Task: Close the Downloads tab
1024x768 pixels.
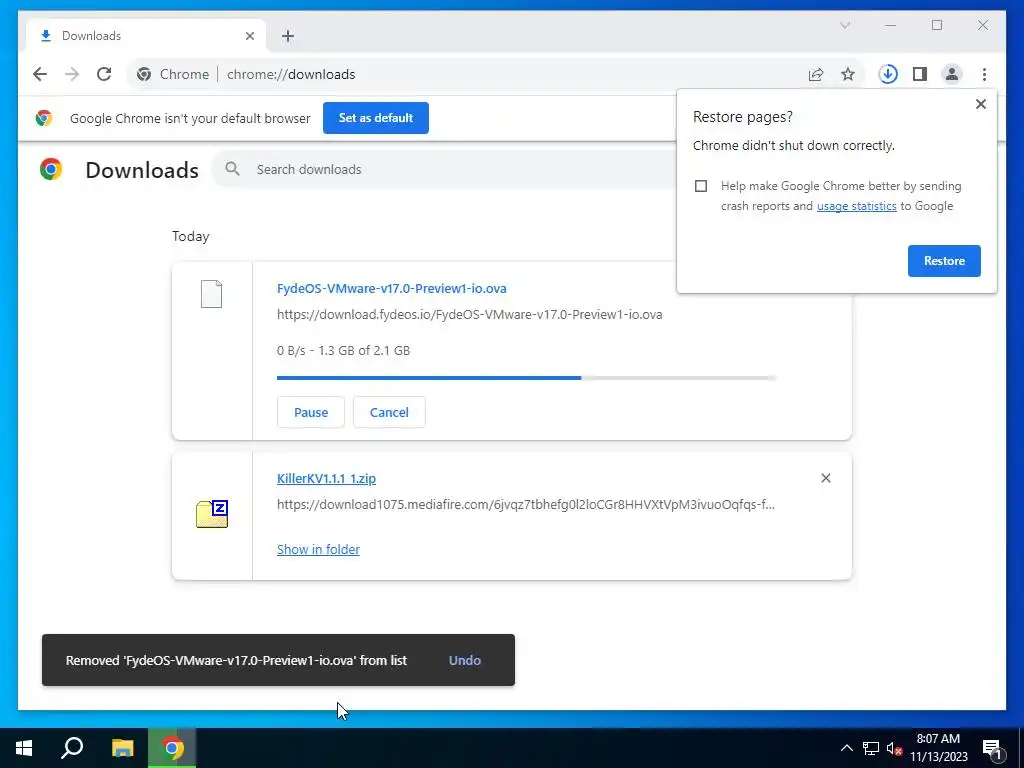Action: [x=249, y=36]
